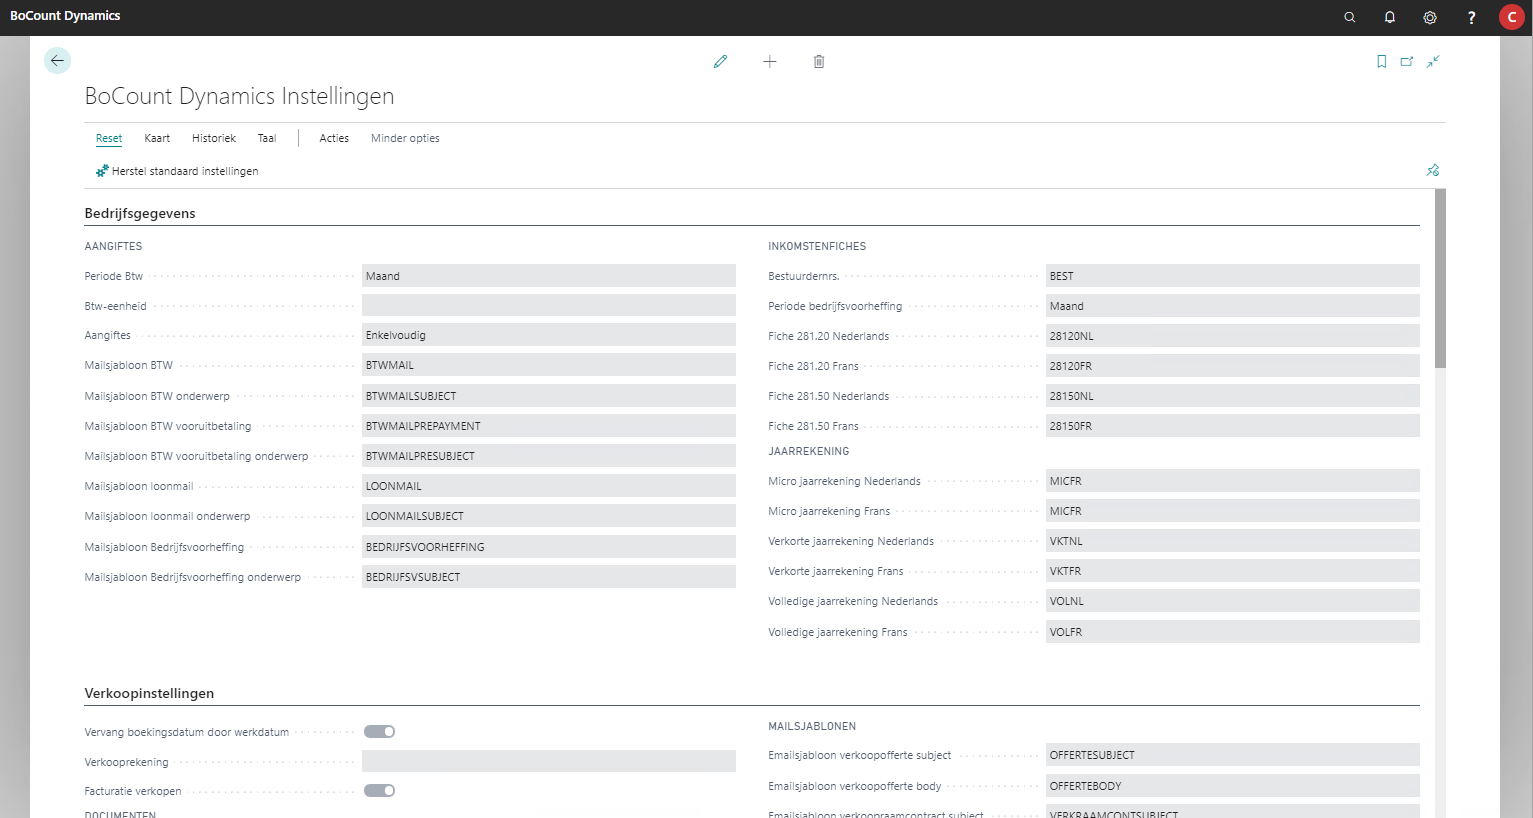This screenshot has height=818, width=1533.
Task: Click the 28120NL field
Action: coord(1233,336)
